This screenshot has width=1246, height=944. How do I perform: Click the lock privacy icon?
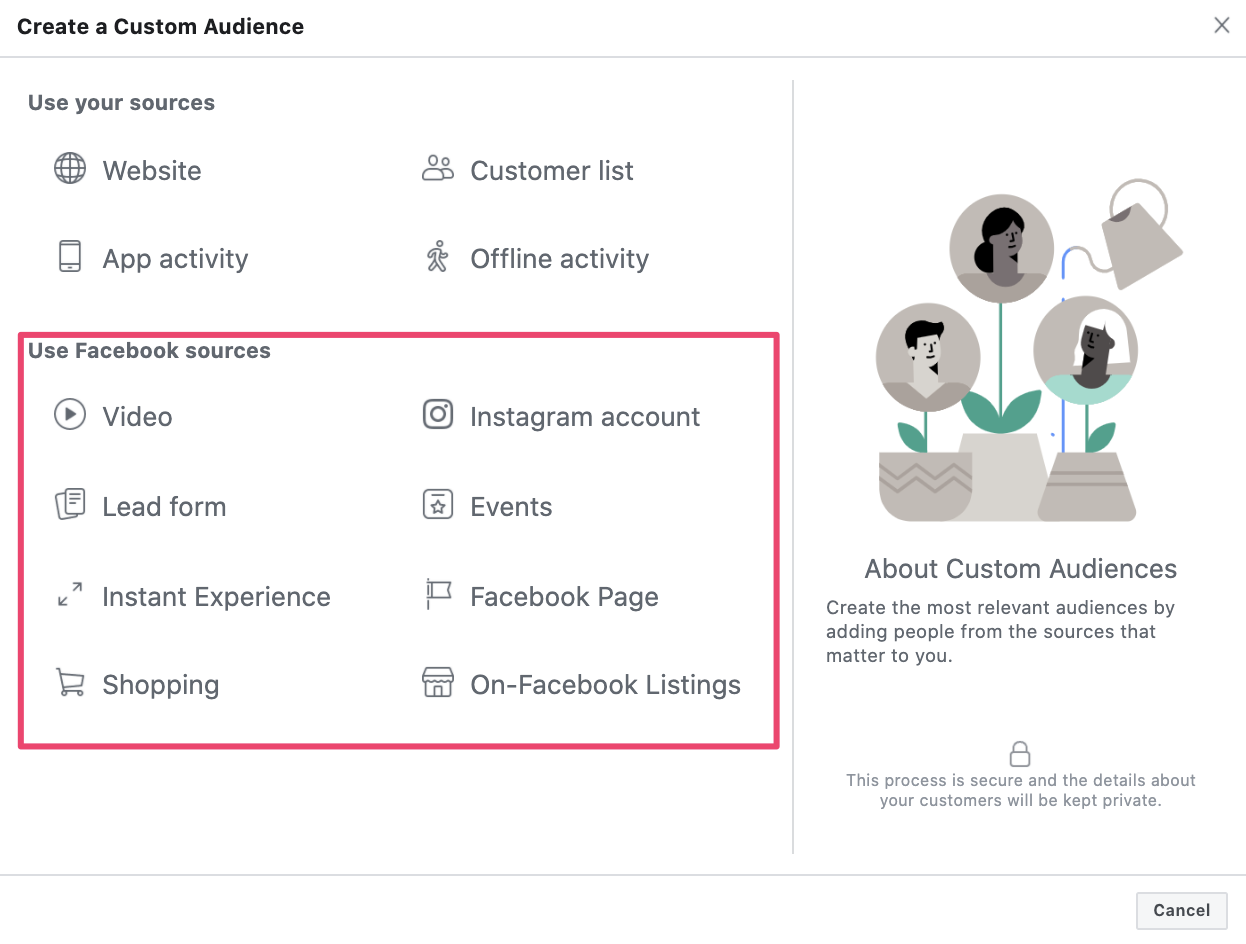(x=1020, y=752)
